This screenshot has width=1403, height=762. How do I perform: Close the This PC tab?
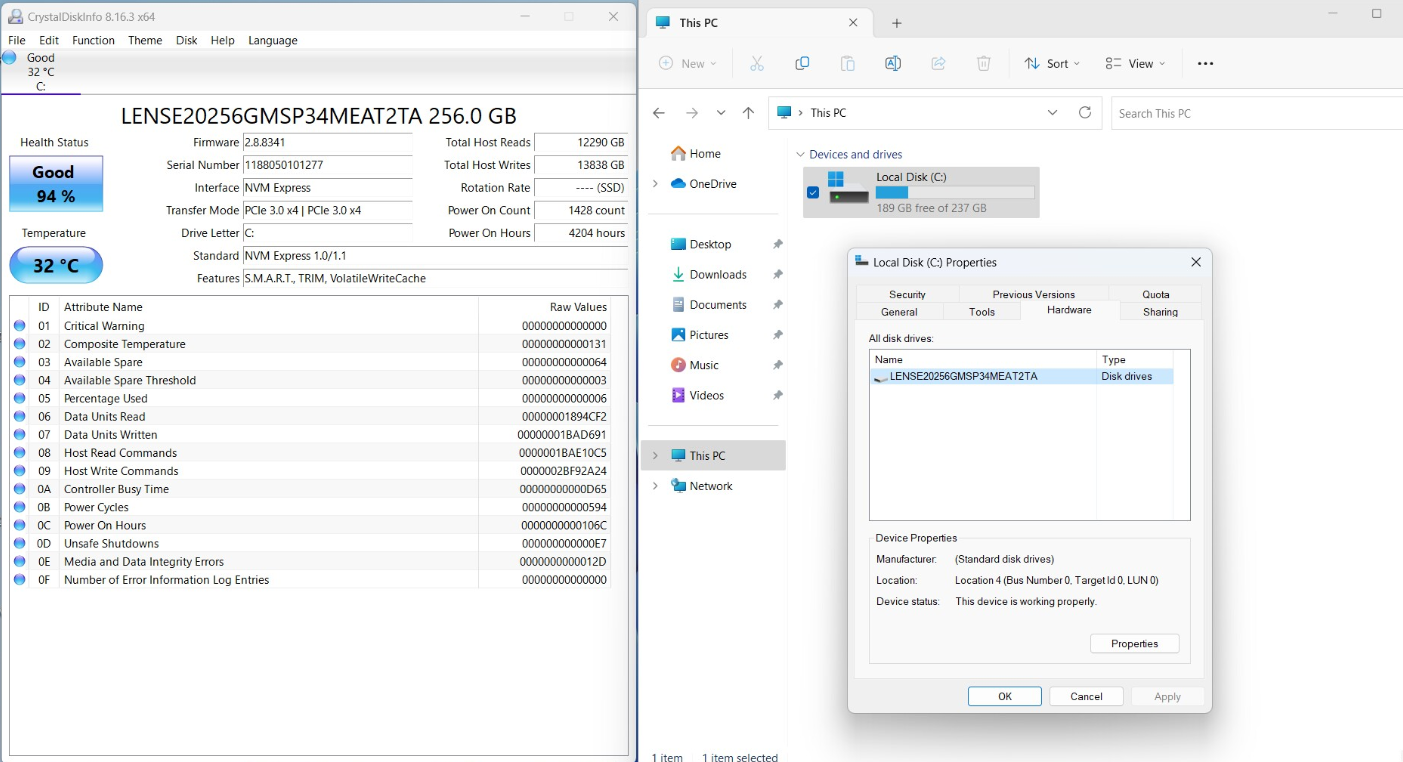(853, 22)
